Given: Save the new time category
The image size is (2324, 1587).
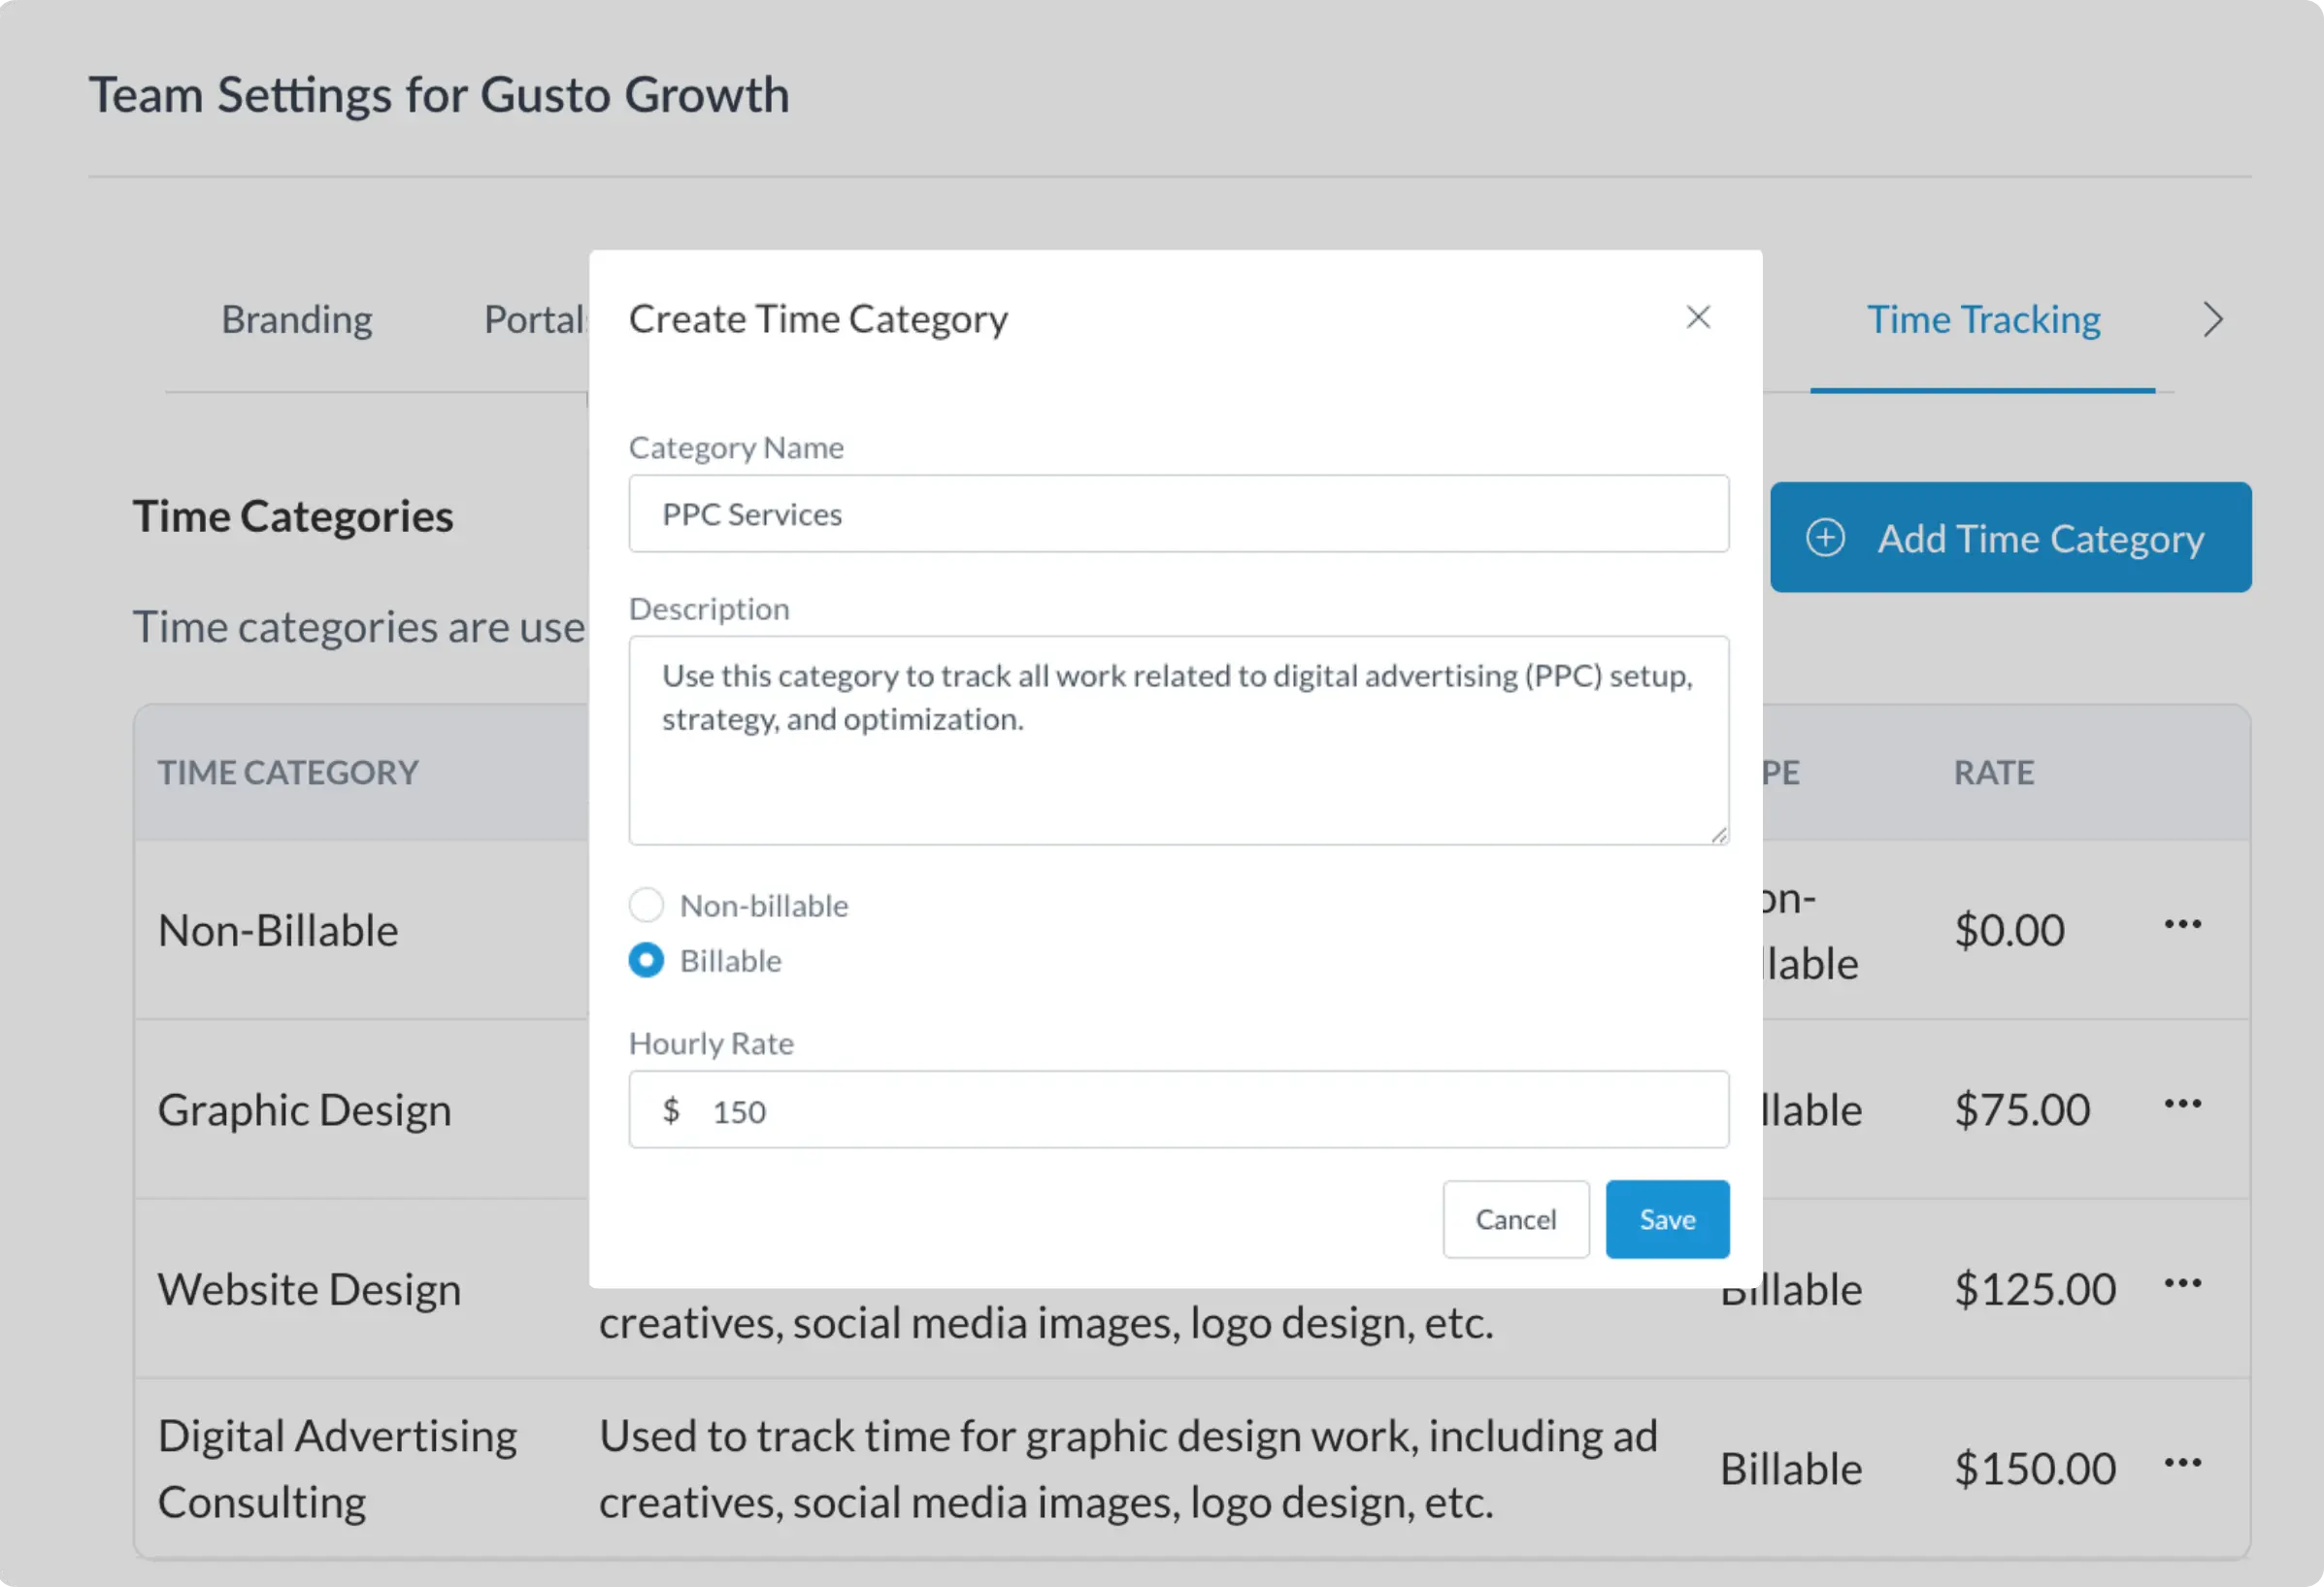Looking at the screenshot, I should pyautogui.click(x=1667, y=1219).
